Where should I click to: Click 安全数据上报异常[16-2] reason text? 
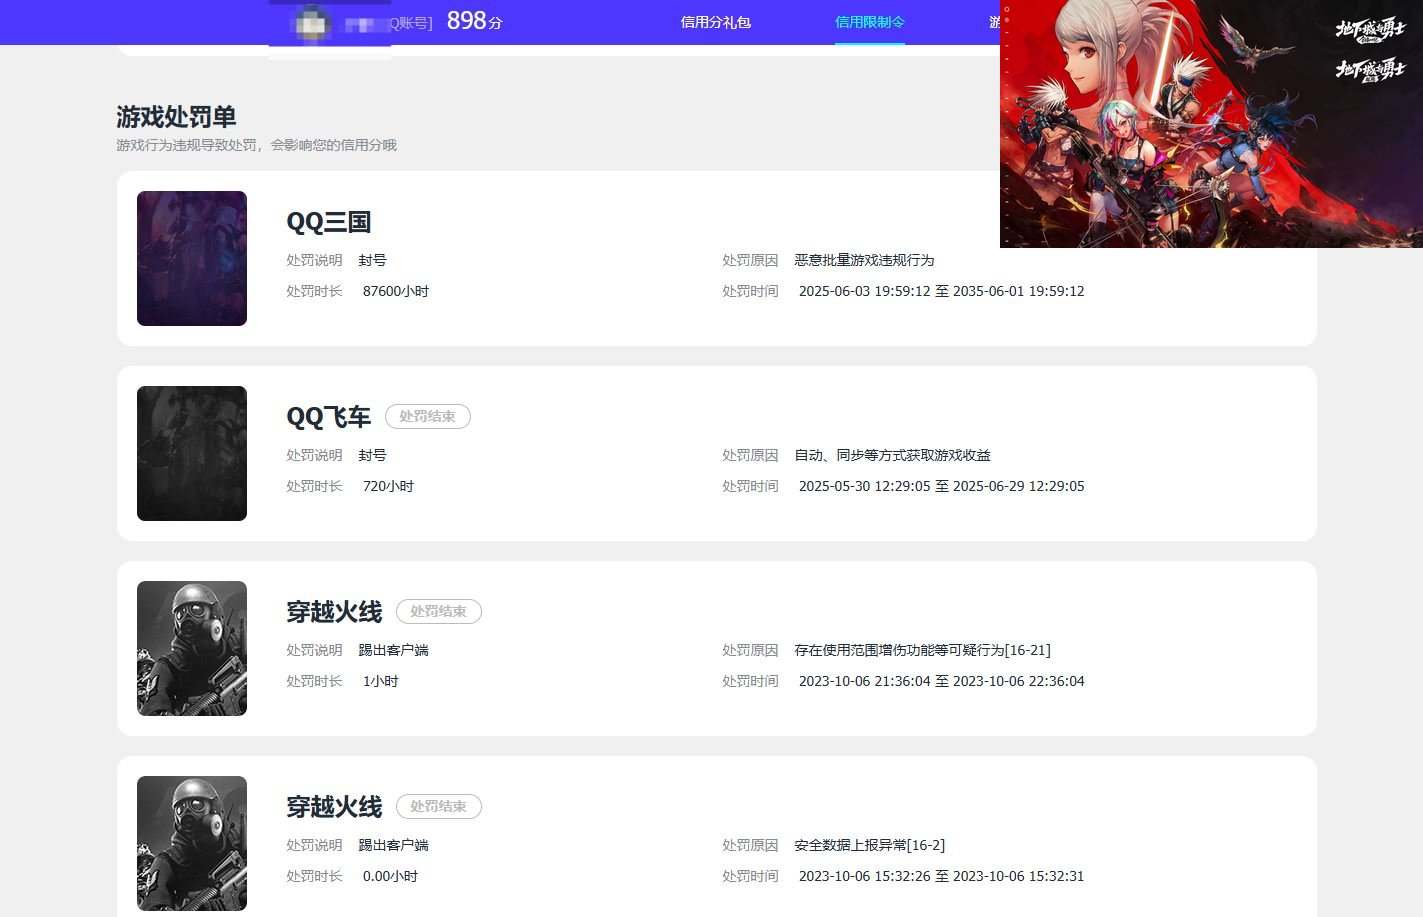point(869,845)
